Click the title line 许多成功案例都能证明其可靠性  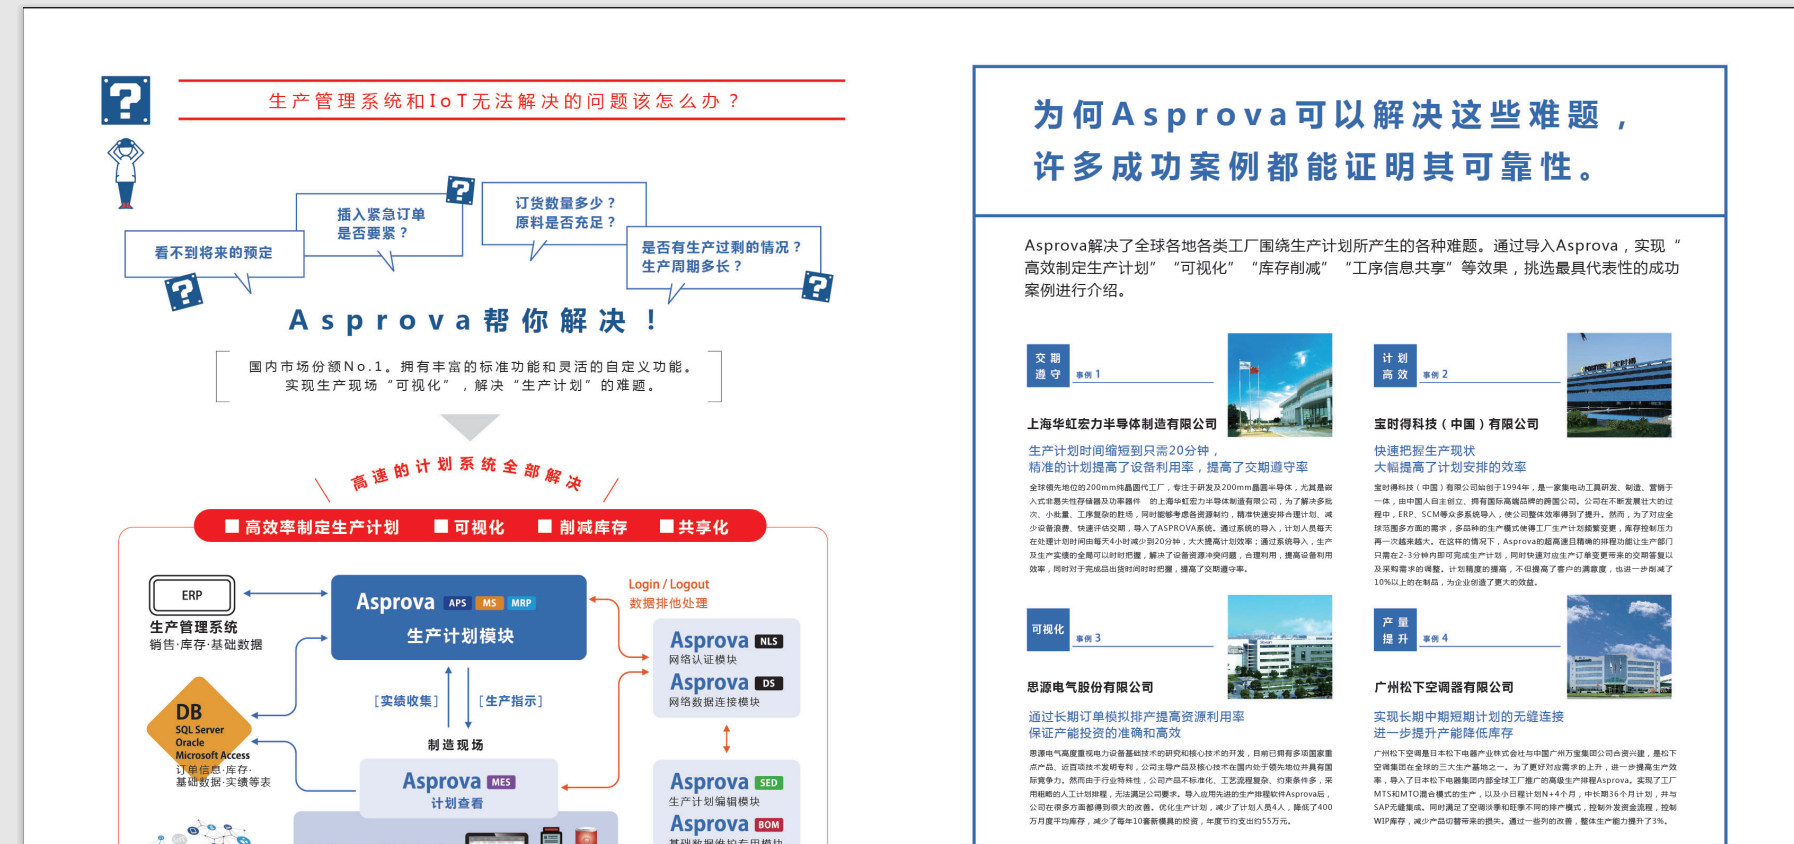point(1315,167)
